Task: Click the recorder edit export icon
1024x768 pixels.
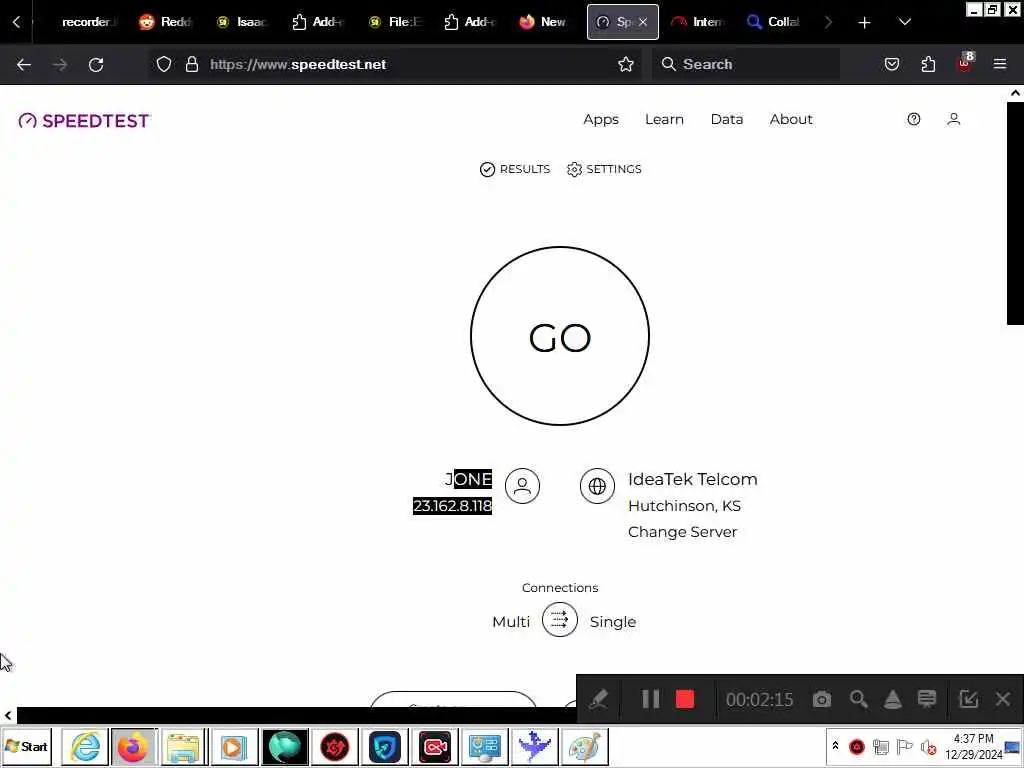Action: coord(968,699)
